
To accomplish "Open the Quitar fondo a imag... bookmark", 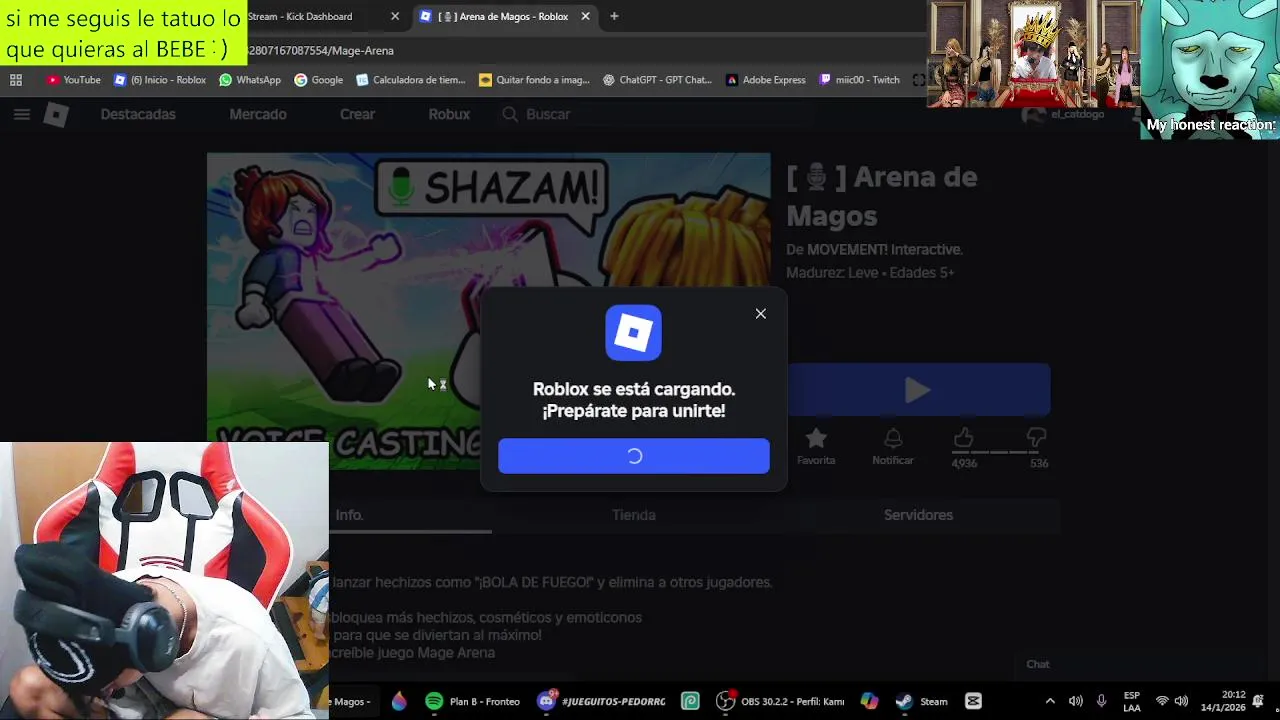I will pyautogui.click(x=535, y=80).
